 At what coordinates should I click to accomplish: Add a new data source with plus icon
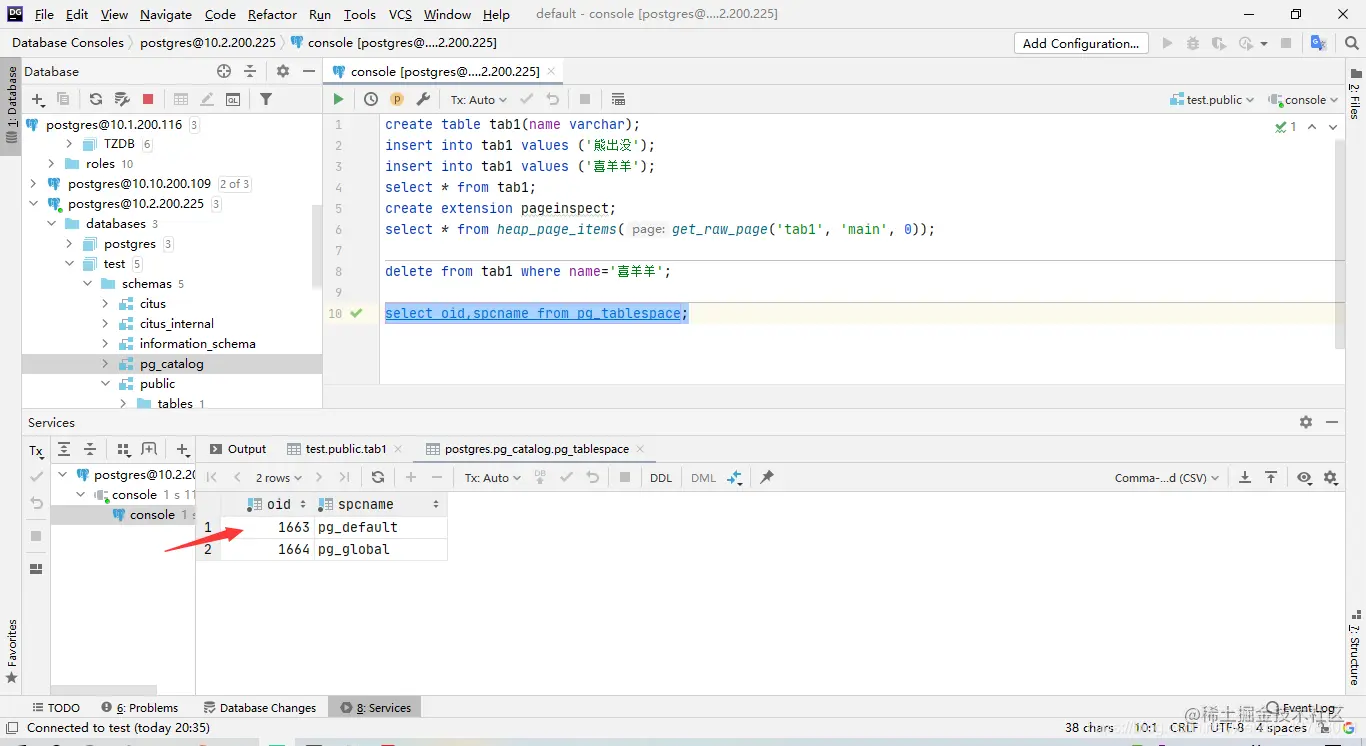(38, 99)
